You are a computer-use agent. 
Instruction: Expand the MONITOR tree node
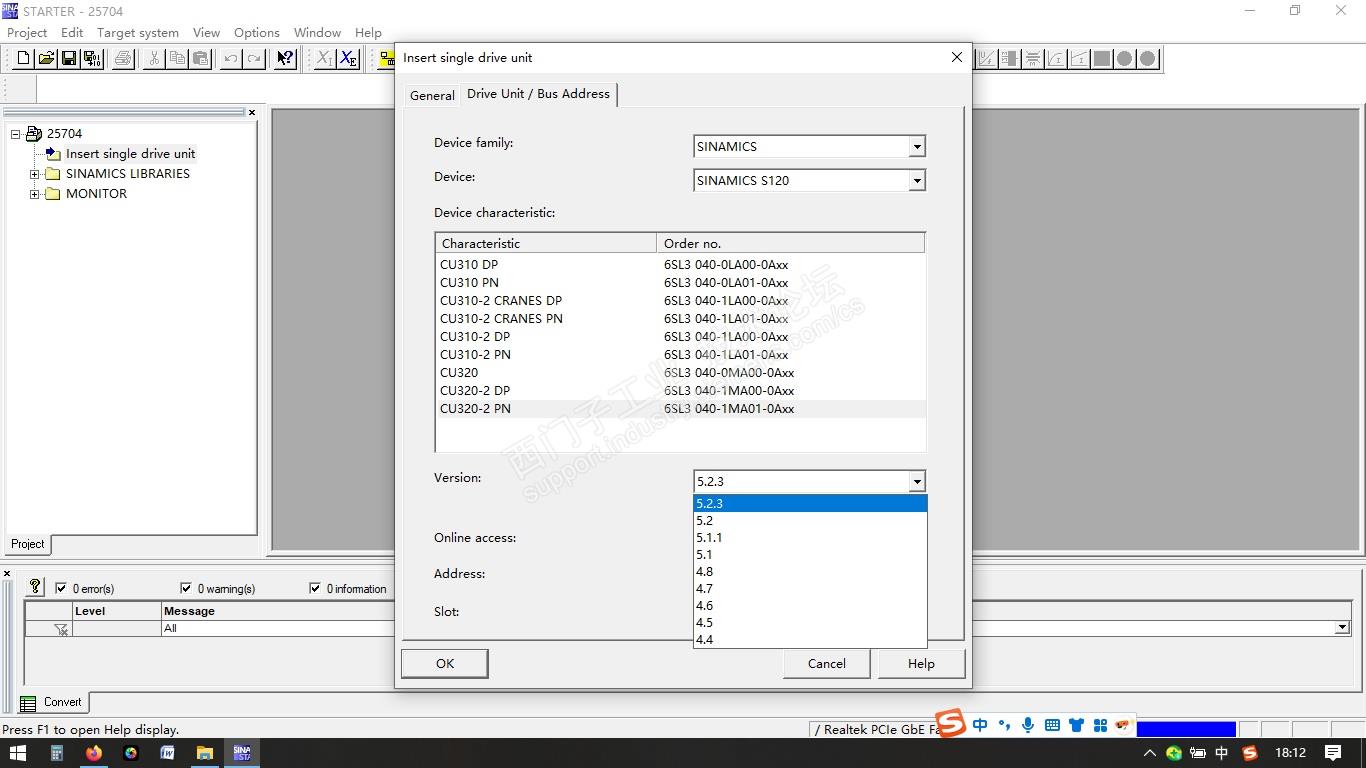pyautogui.click(x=35, y=194)
